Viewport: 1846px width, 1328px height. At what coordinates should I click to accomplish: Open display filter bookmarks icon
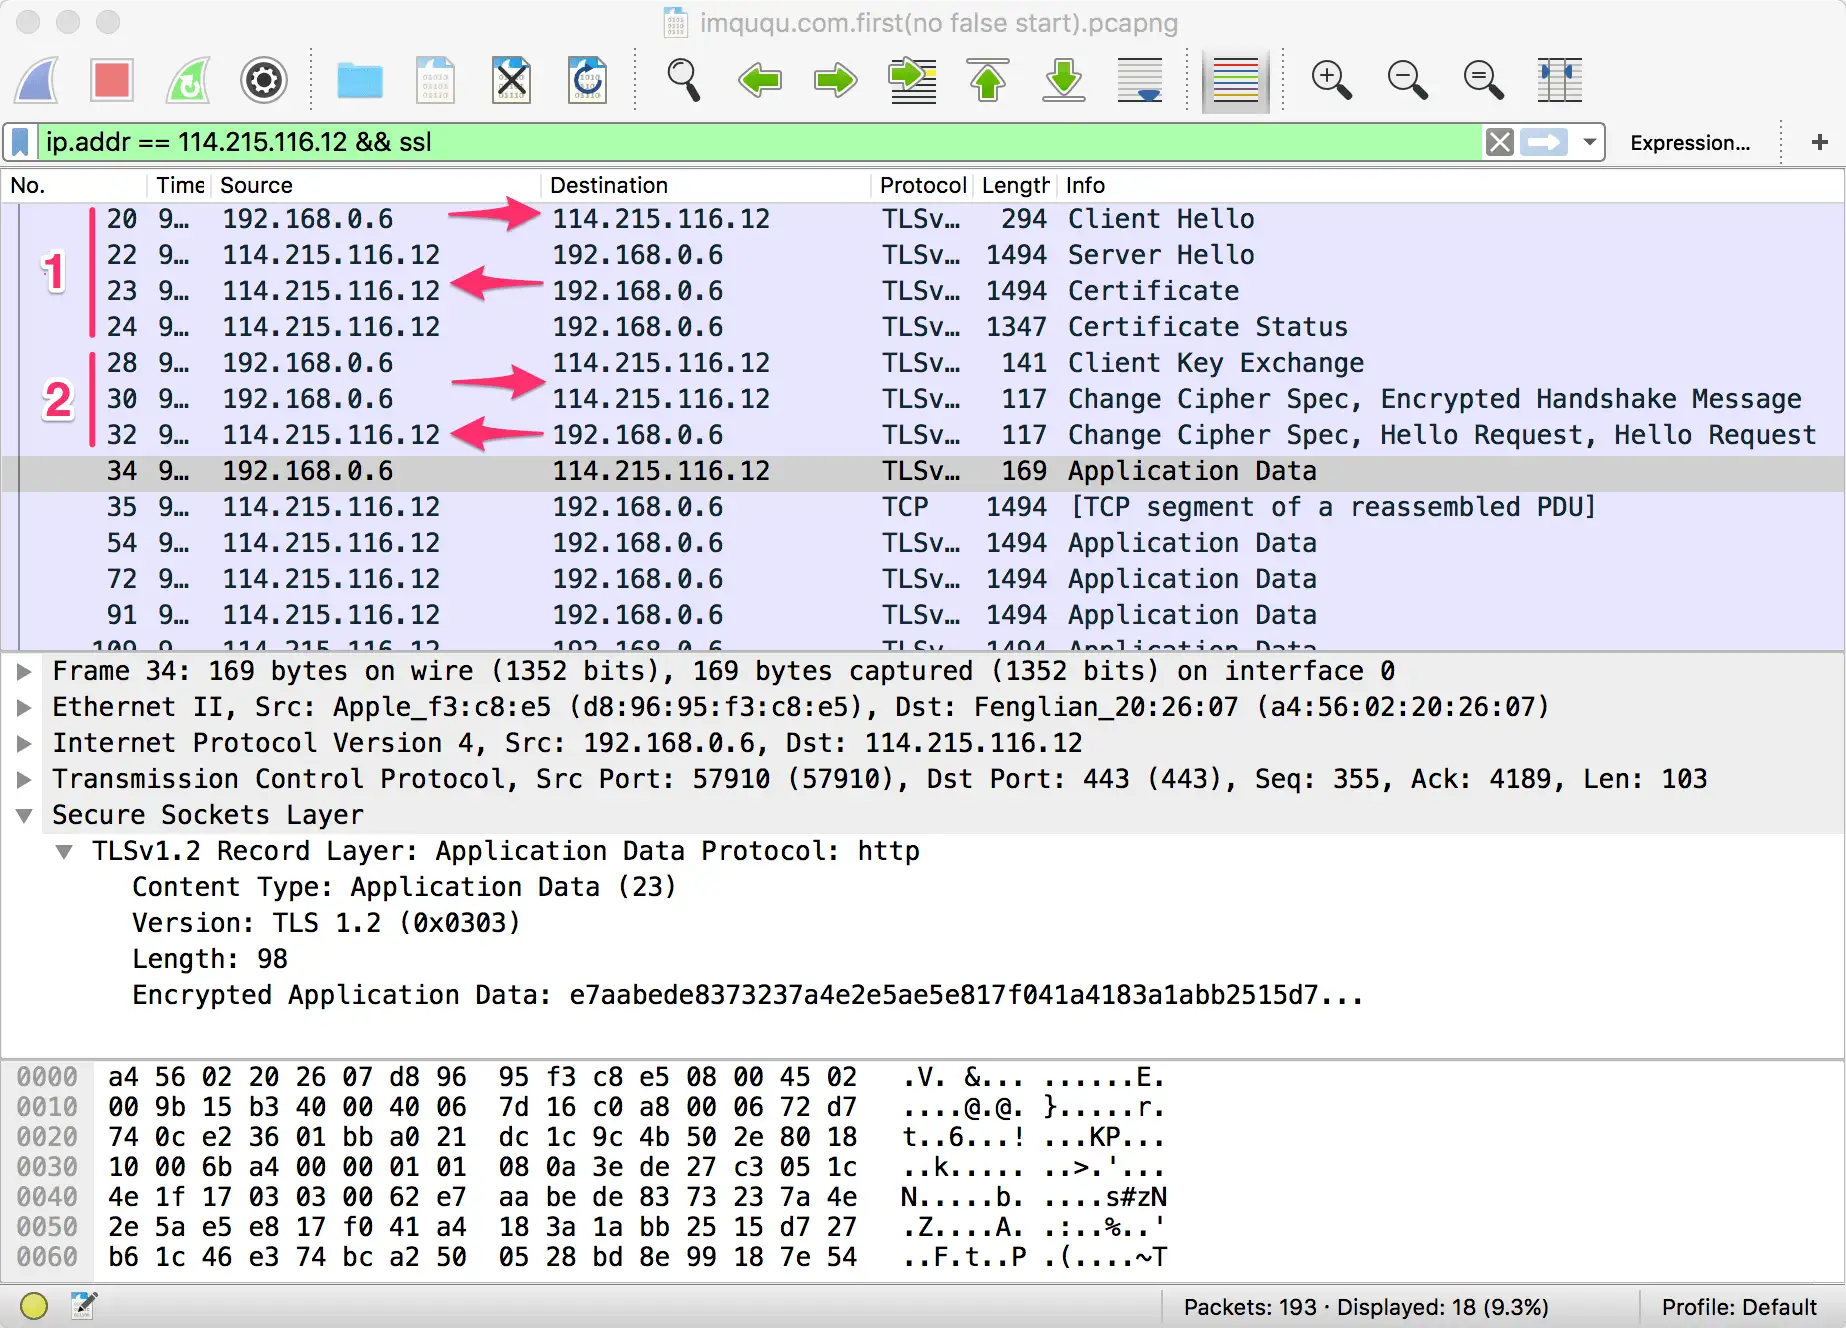click(x=20, y=142)
